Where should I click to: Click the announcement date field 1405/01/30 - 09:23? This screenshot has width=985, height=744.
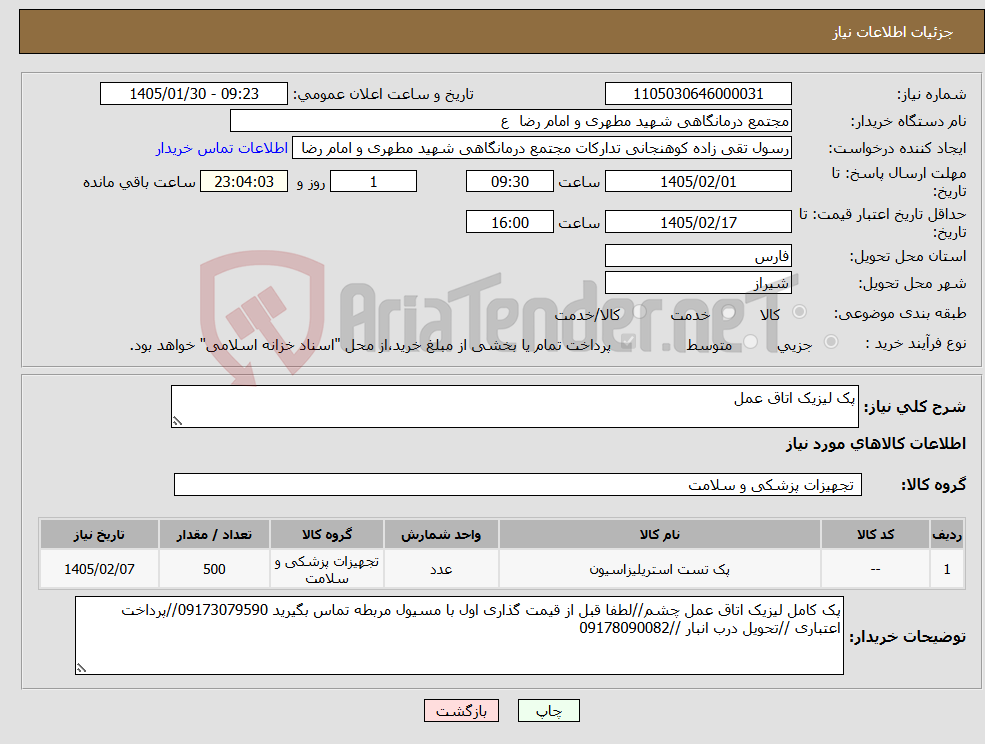click(194, 94)
